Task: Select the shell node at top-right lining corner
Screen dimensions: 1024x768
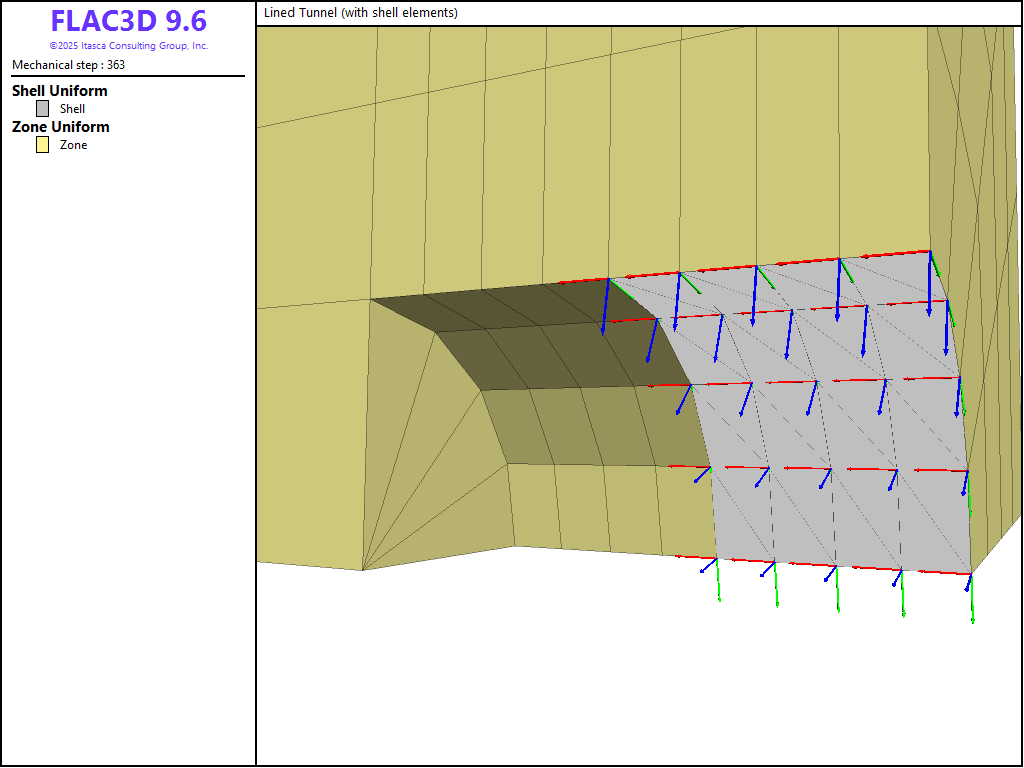Action: (930, 252)
